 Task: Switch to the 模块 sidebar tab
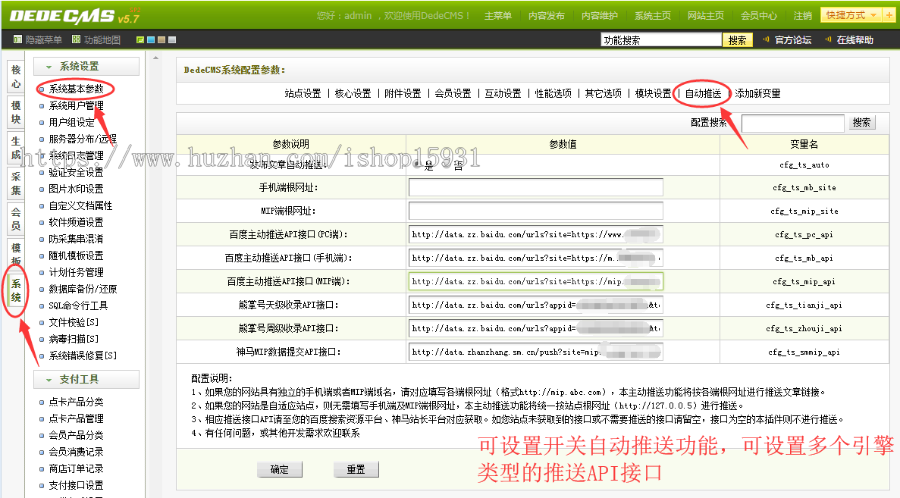point(16,112)
